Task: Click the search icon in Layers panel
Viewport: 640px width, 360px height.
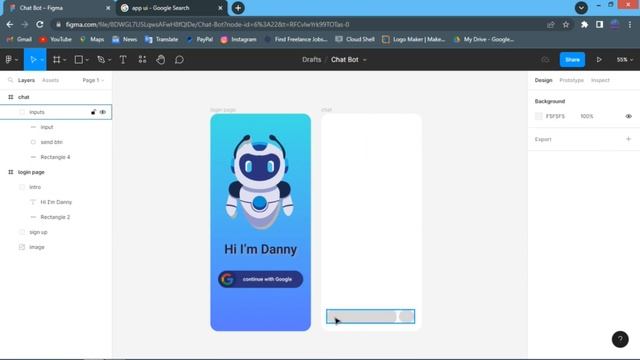Action: [x=11, y=80]
